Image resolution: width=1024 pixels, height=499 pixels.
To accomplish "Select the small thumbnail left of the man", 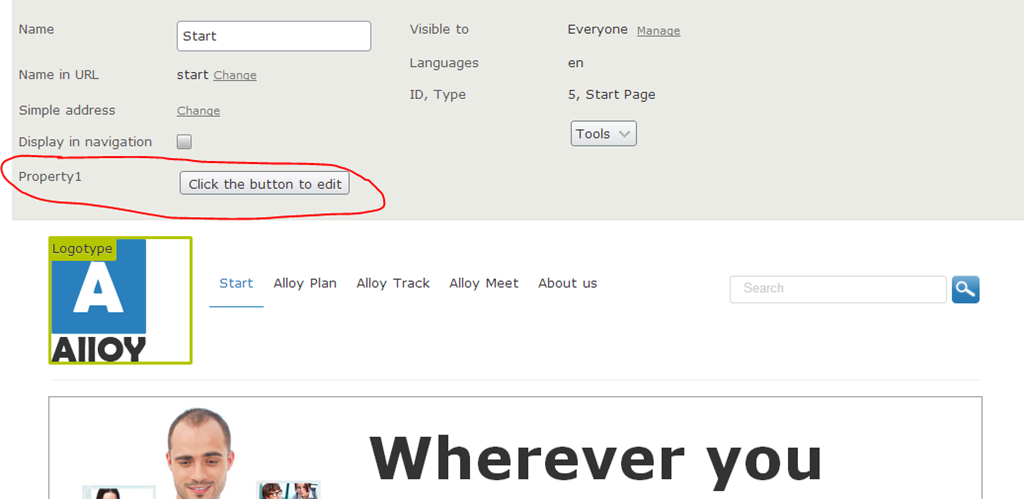I will [118, 492].
